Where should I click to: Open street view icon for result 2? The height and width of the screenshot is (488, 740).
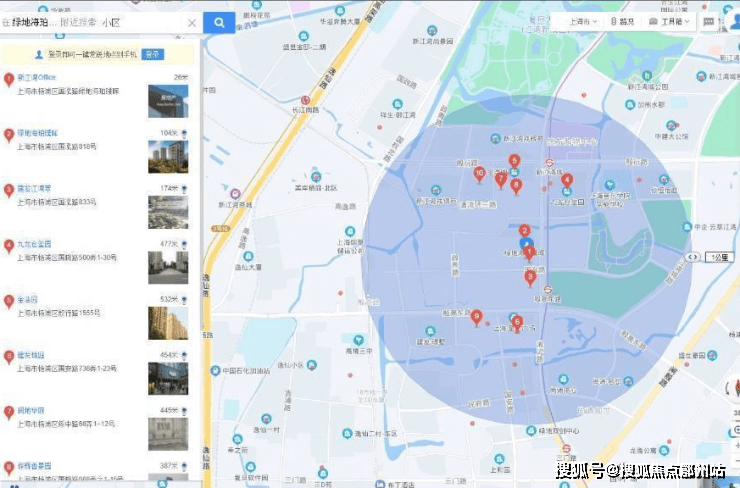[x=183, y=133]
